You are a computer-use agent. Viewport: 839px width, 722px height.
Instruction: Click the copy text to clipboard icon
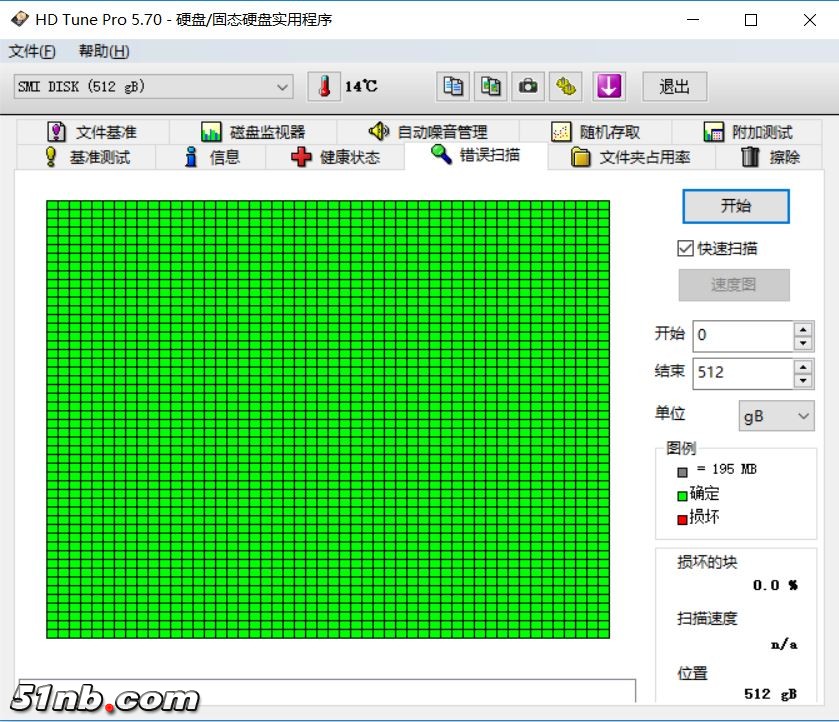453,87
